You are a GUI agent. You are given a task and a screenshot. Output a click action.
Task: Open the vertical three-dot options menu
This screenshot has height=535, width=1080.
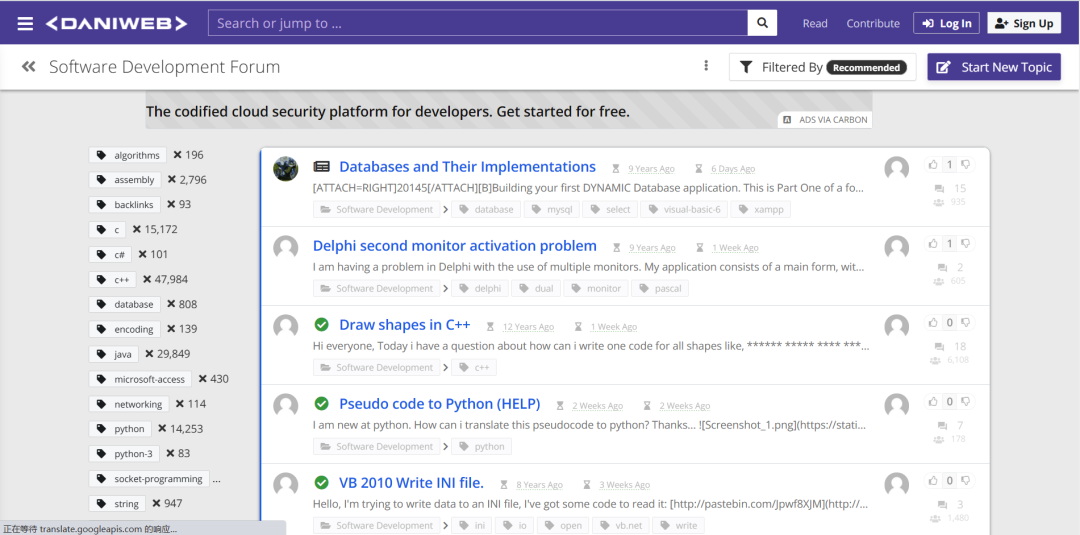tap(706, 66)
